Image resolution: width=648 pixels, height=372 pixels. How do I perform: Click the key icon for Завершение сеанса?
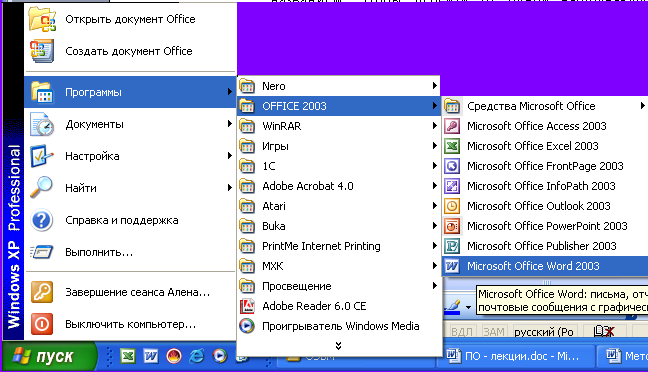(x=42, y=292)
